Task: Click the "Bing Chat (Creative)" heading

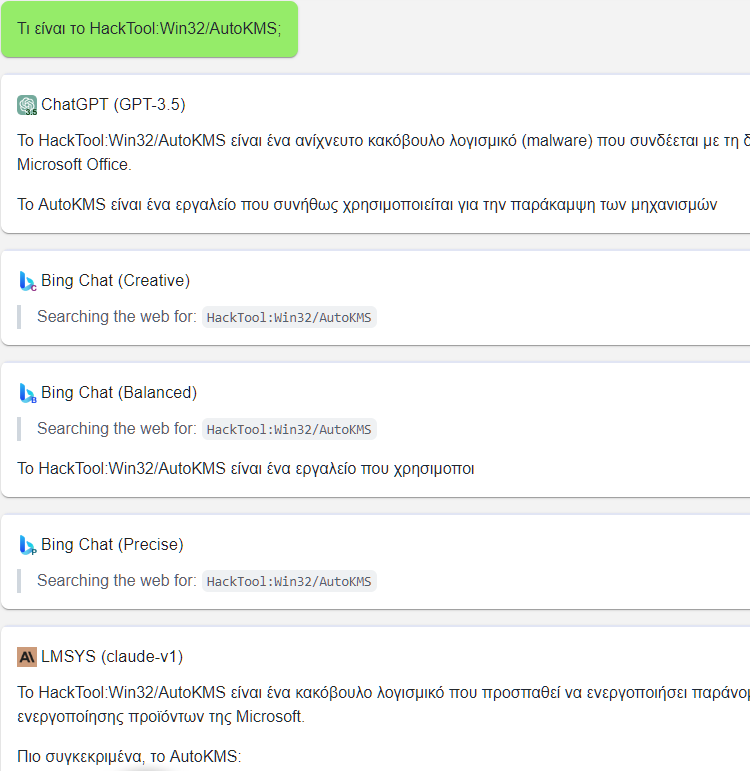Action: [116, 280]
